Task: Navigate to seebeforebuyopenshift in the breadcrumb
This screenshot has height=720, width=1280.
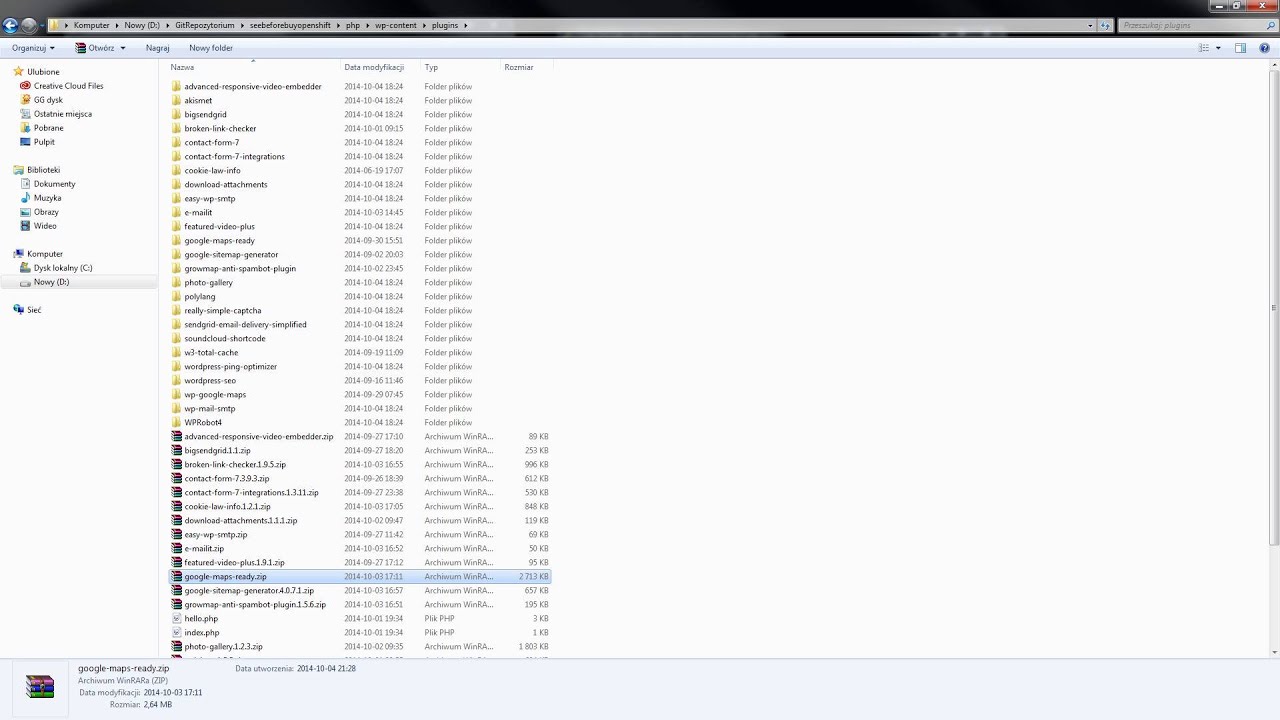Action: [x=290, y=25]
